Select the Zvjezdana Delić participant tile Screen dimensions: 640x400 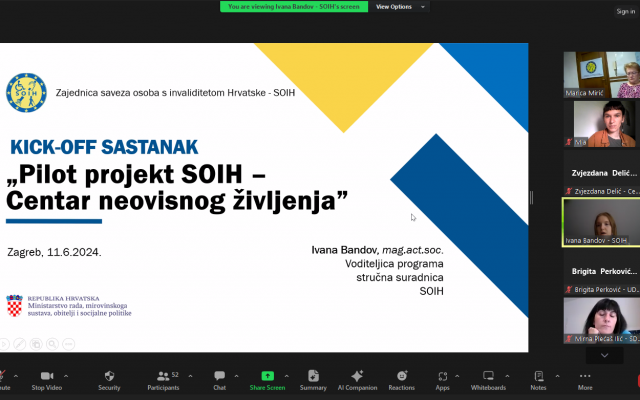tap(602, 173)
